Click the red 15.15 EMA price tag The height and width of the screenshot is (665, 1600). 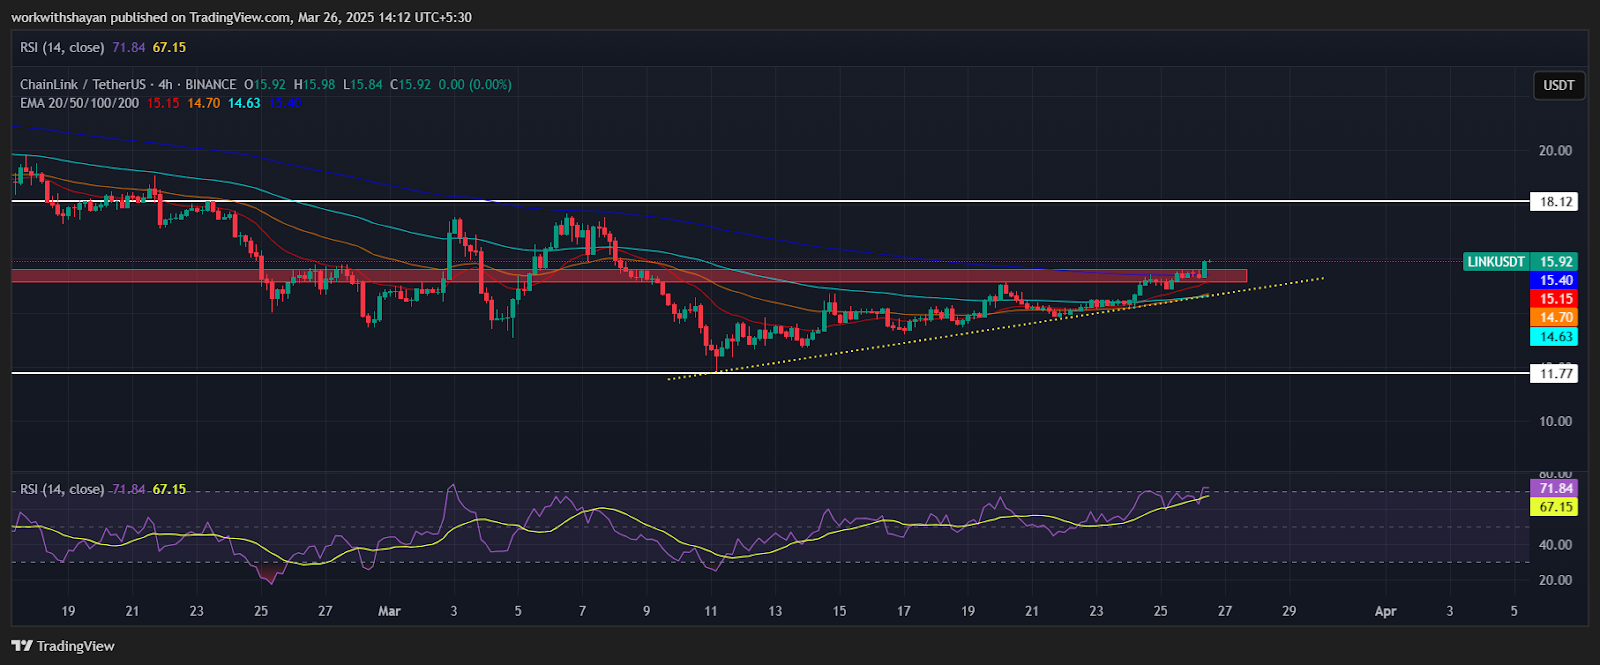[x=1555, y=299]
